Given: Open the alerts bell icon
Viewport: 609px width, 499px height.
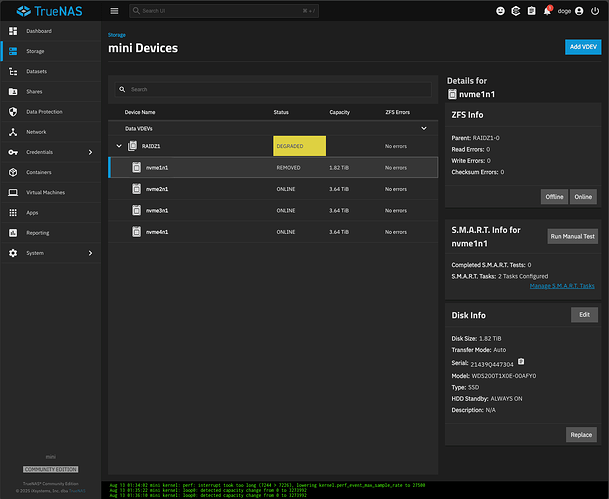Looking at the screenshot, I should coord(547,11).
